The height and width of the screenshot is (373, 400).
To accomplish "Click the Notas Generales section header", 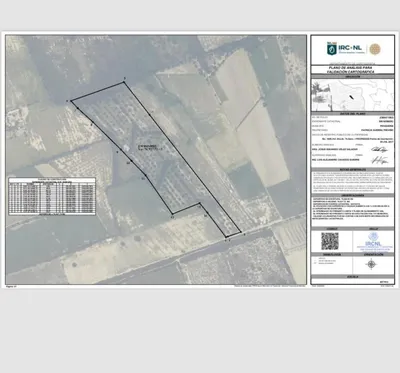I will click(x=352, y=170).
